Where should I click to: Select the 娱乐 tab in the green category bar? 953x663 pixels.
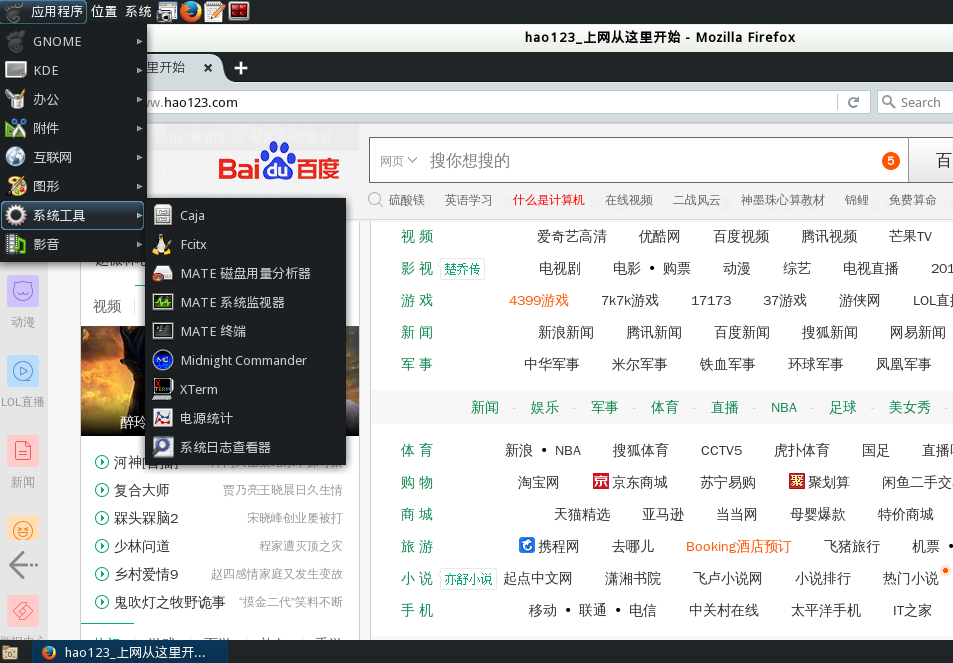click(x=545, y=407)
